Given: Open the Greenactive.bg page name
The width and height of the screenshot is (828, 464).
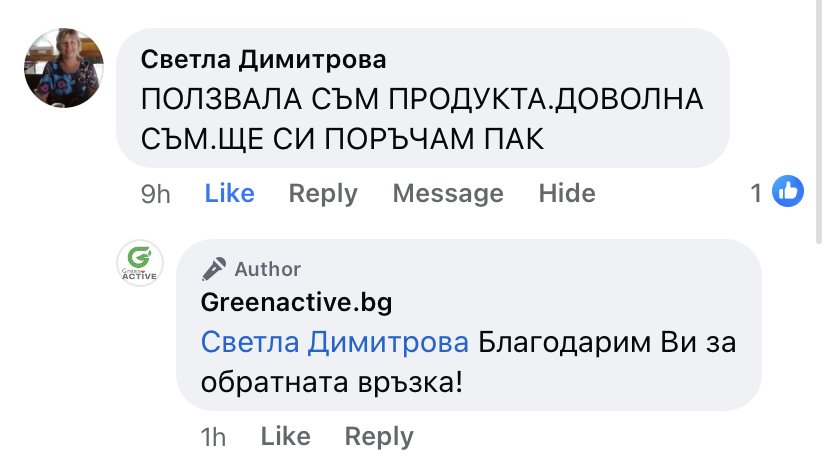Looking at the screenshot, I should [x=296, y=302].
